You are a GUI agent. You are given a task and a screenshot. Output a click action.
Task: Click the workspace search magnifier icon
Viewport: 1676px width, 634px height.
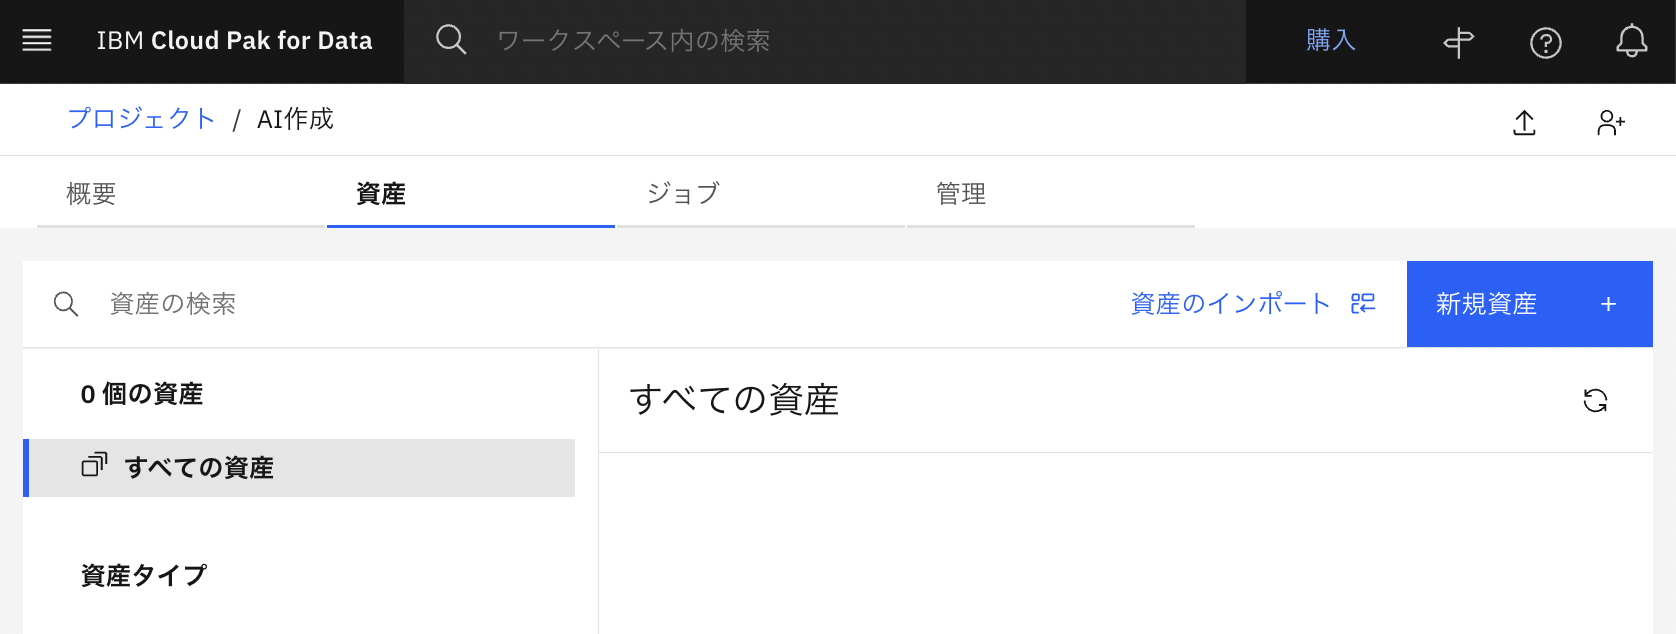coord(450,40)
